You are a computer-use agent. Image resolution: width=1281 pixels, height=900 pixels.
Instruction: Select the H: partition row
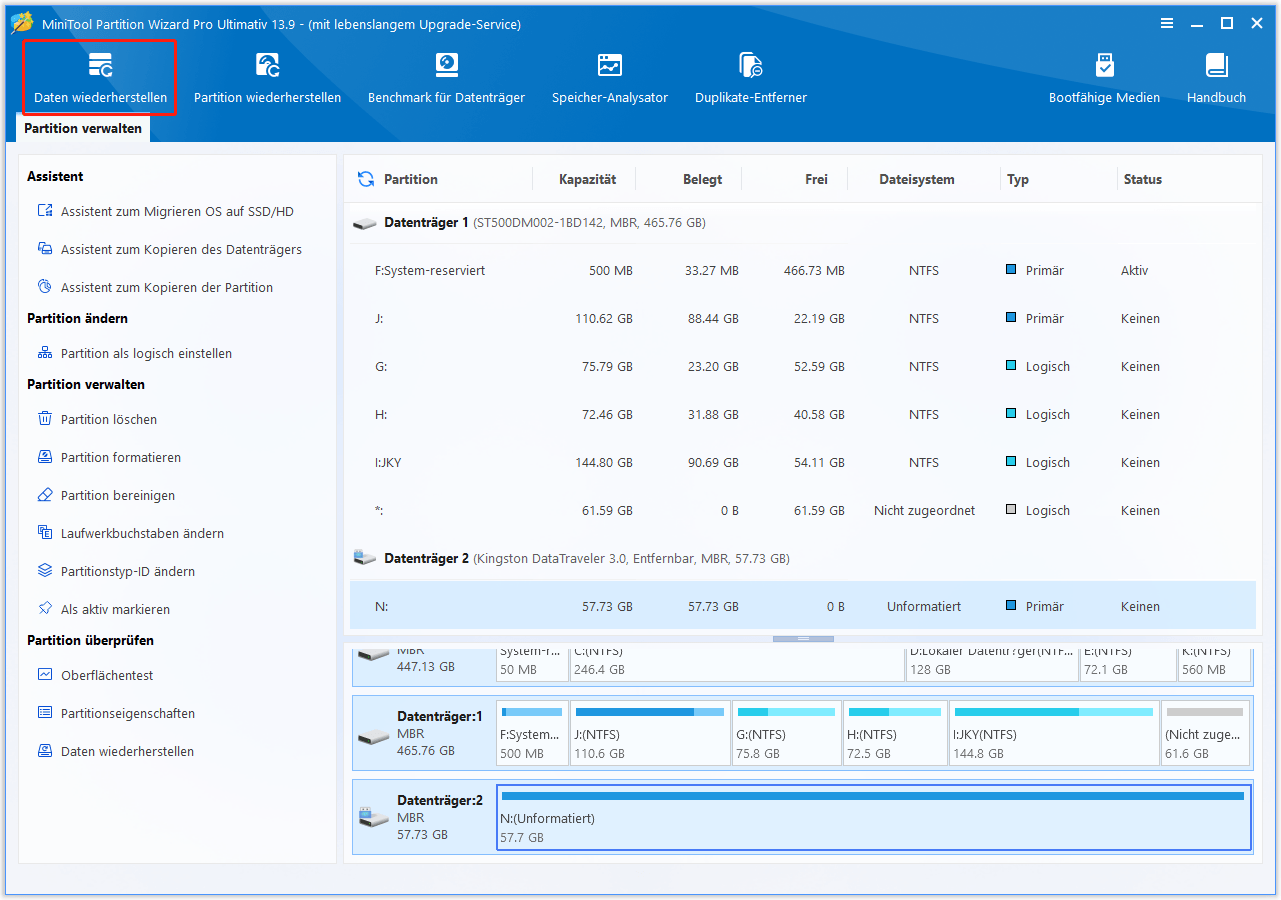pos(803,415)
